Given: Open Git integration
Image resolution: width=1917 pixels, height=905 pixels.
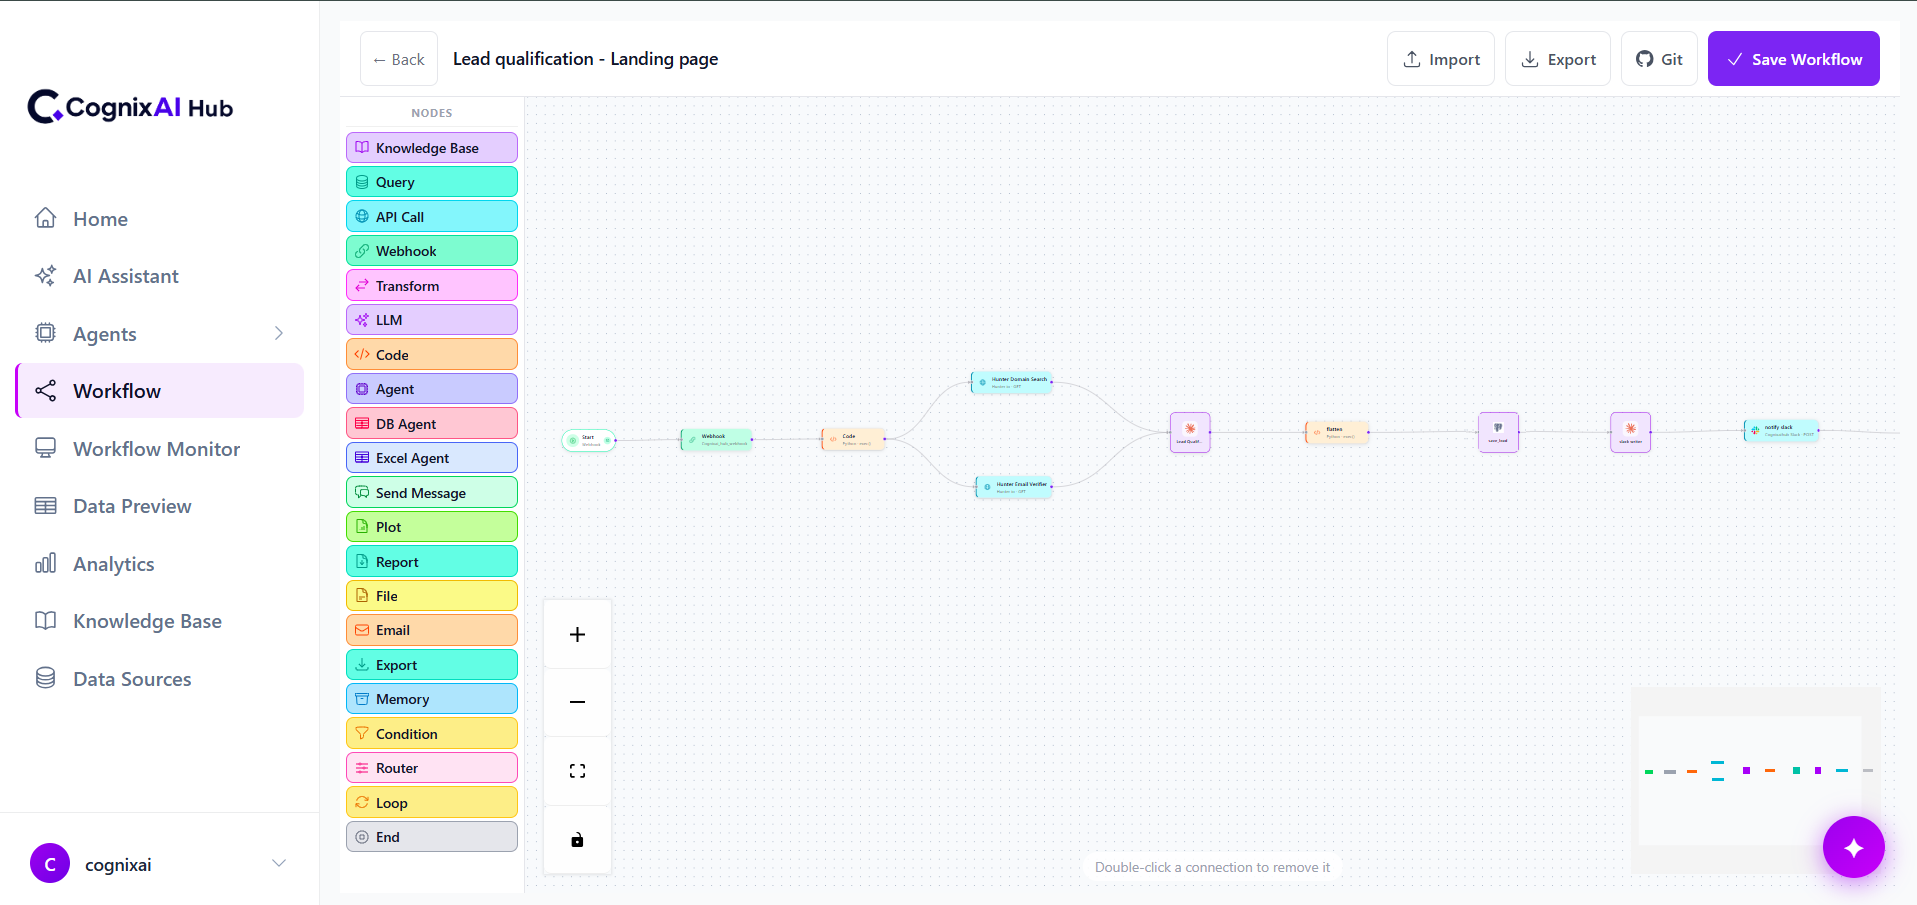Looking at the screenshot, I should click(x=1659, y=59).
